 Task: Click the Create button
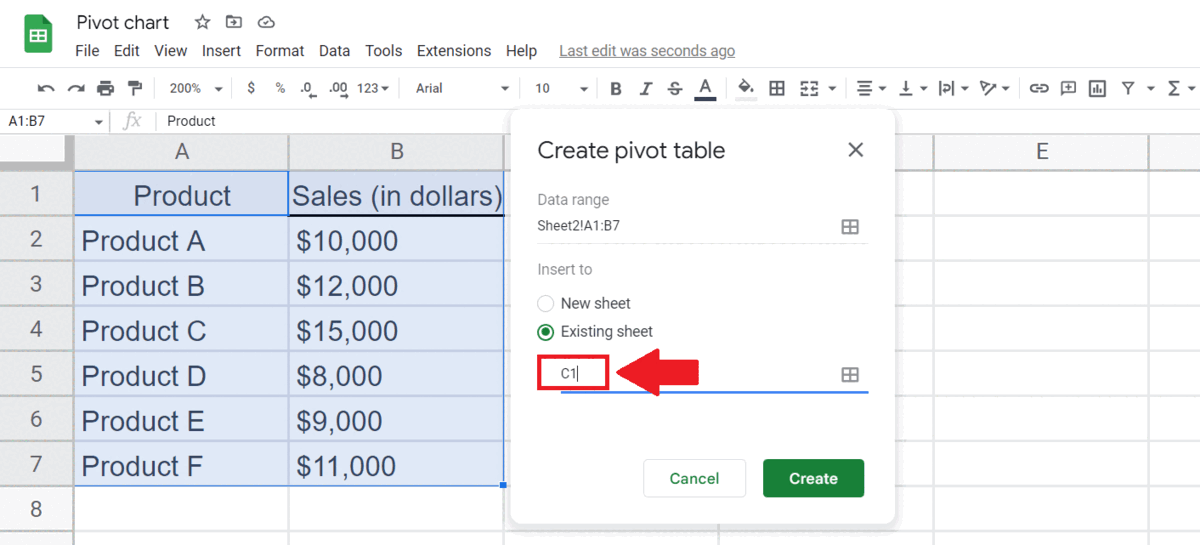pyautogui.click(x=813, y=479)
